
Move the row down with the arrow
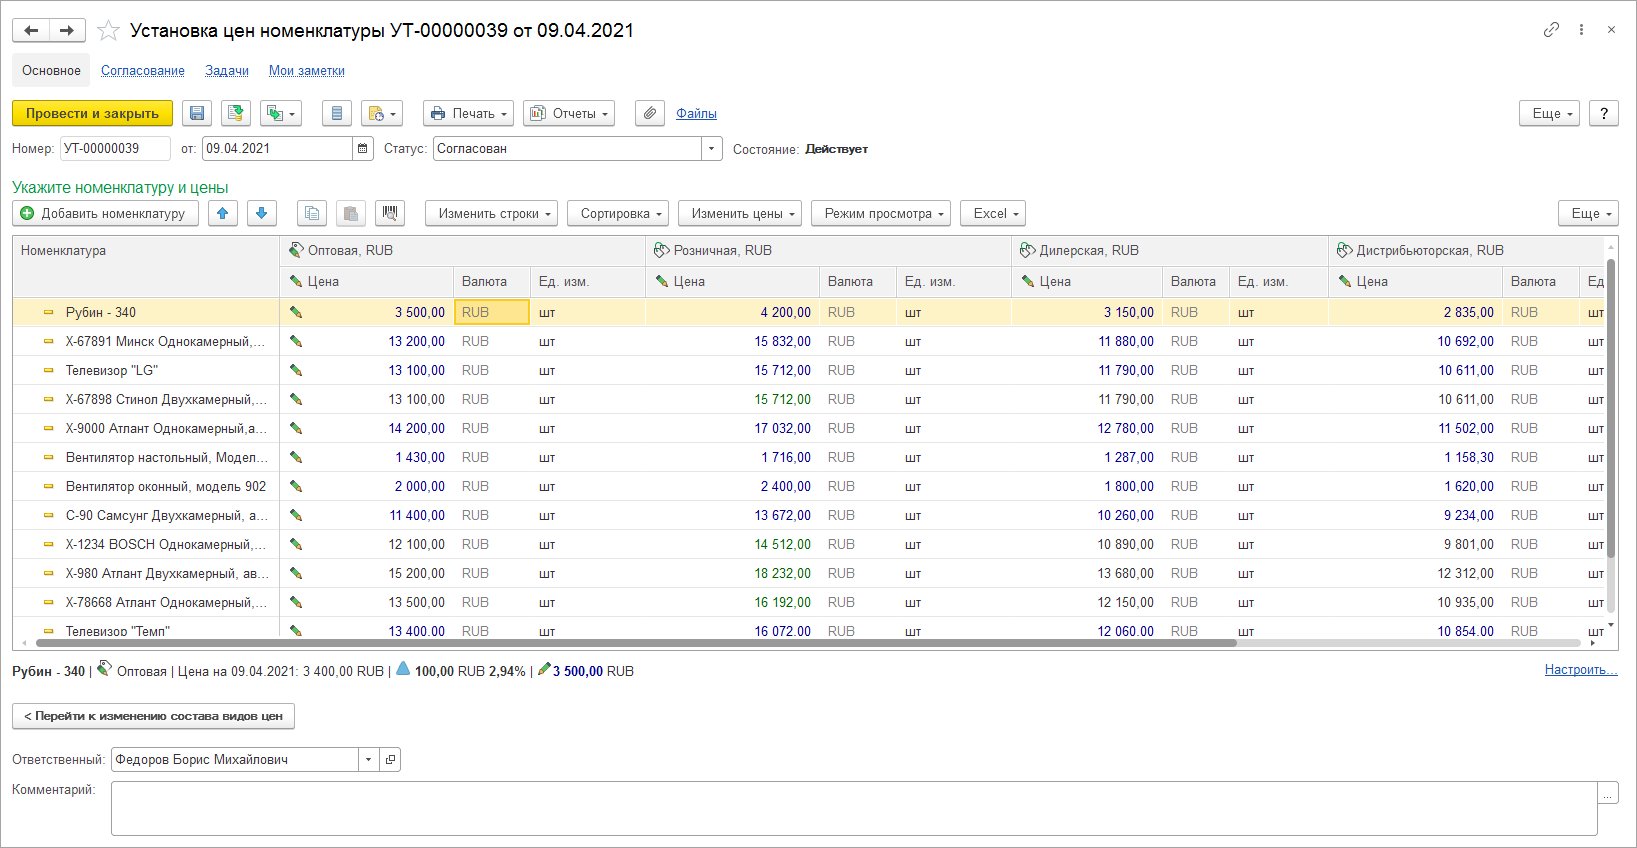(262, 214)
